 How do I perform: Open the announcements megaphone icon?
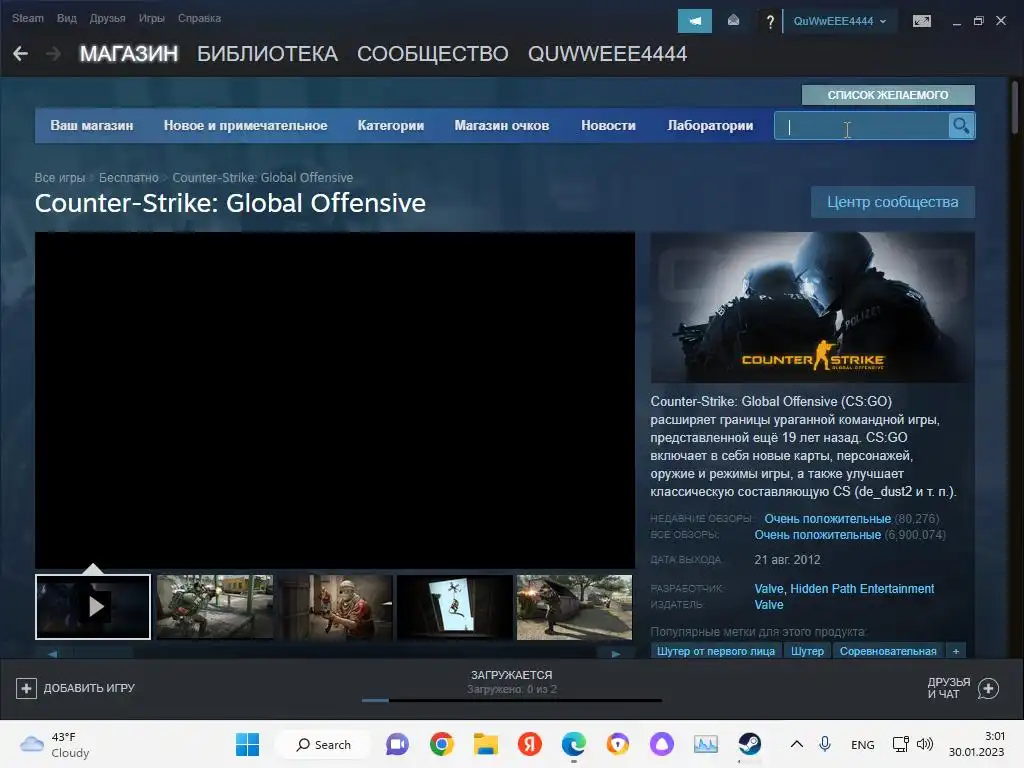pos(695,21)
